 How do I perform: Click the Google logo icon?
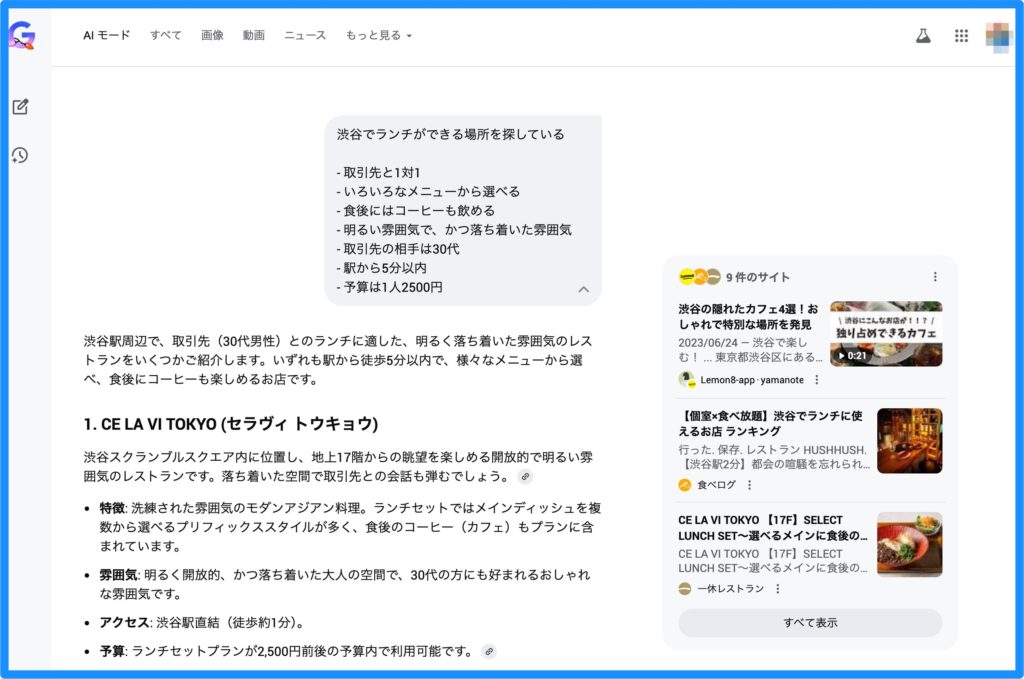pyautogui.click(x=22, y=36)
